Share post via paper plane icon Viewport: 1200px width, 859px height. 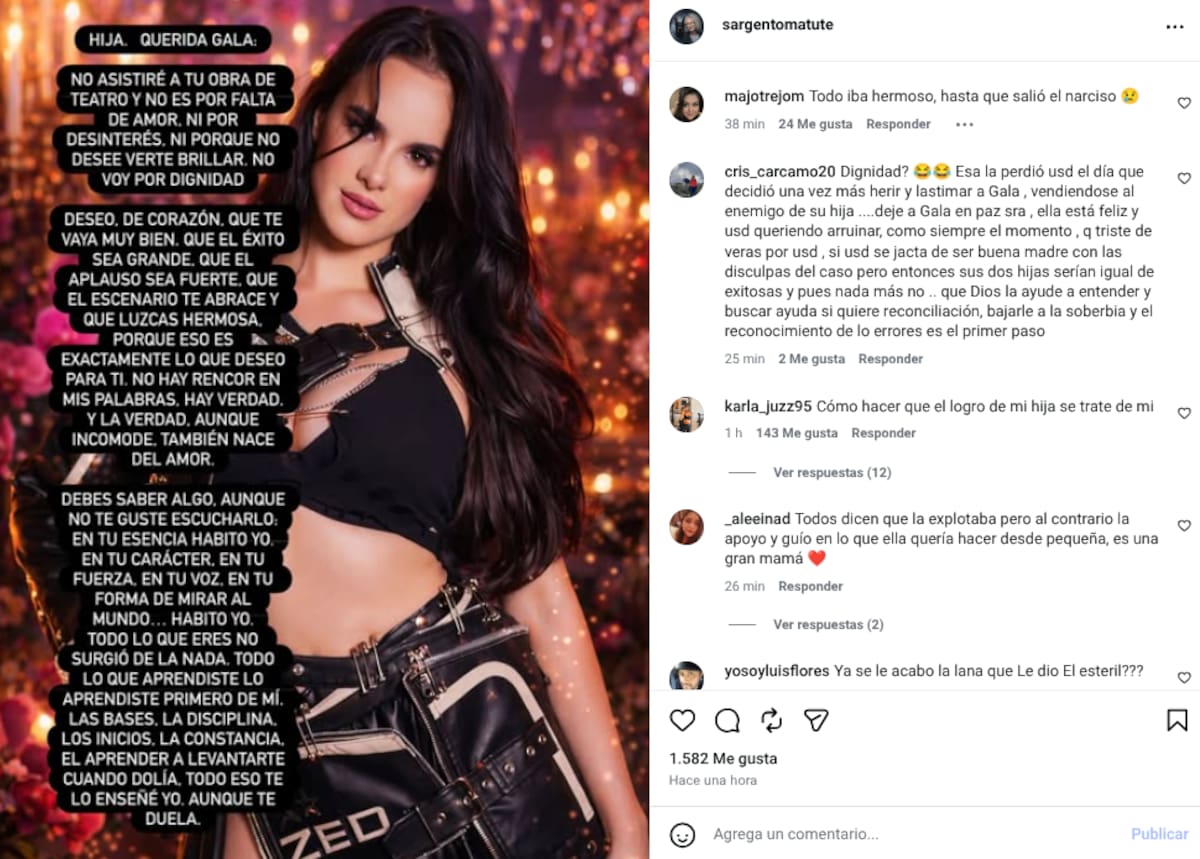[x=817, y=720]
